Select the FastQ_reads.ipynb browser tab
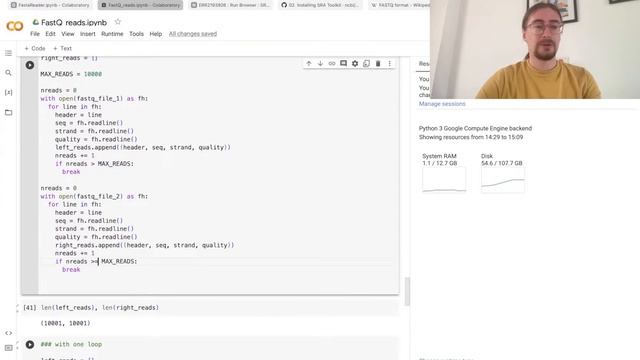This screenshot has height=360, width=640. pos(140,5)
